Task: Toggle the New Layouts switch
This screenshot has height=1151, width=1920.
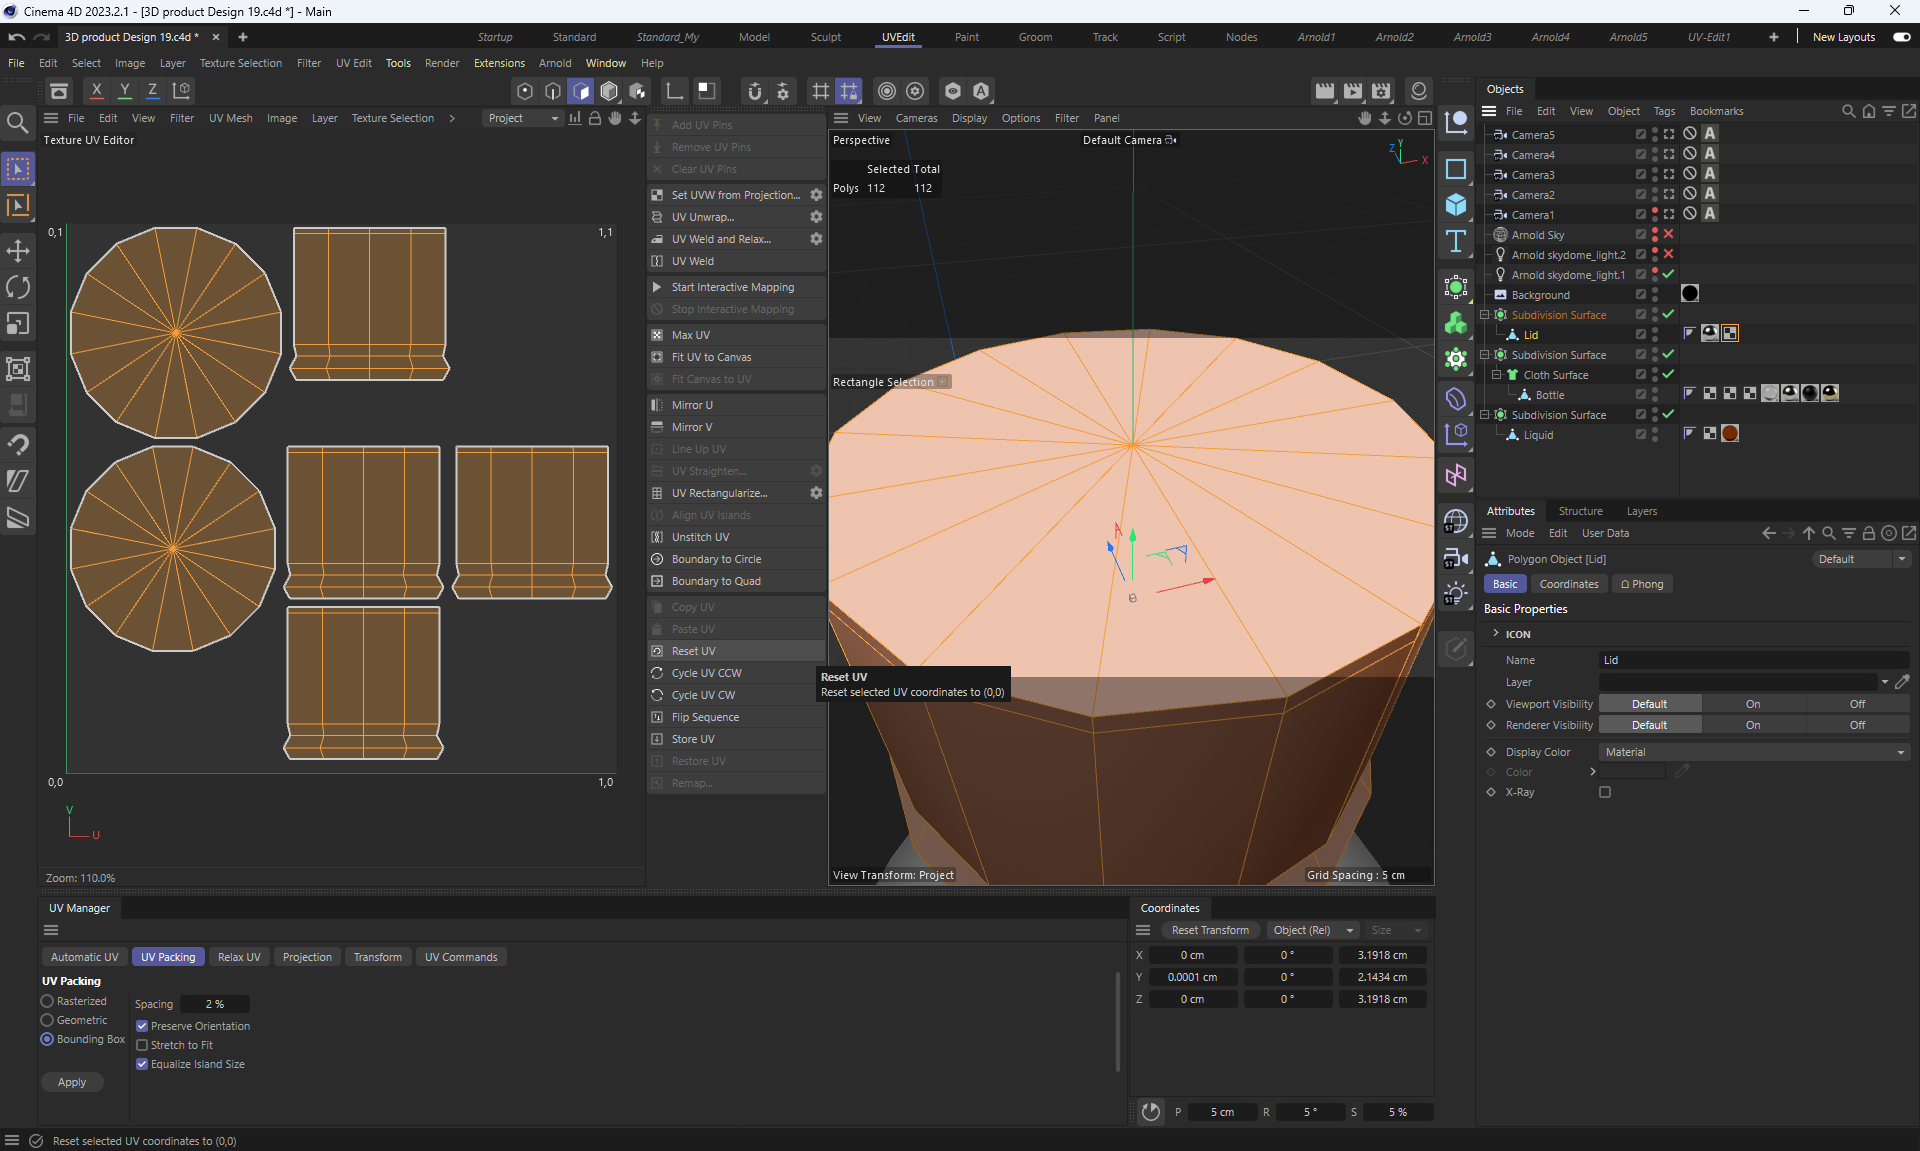Action: (x=1901, y=37)
